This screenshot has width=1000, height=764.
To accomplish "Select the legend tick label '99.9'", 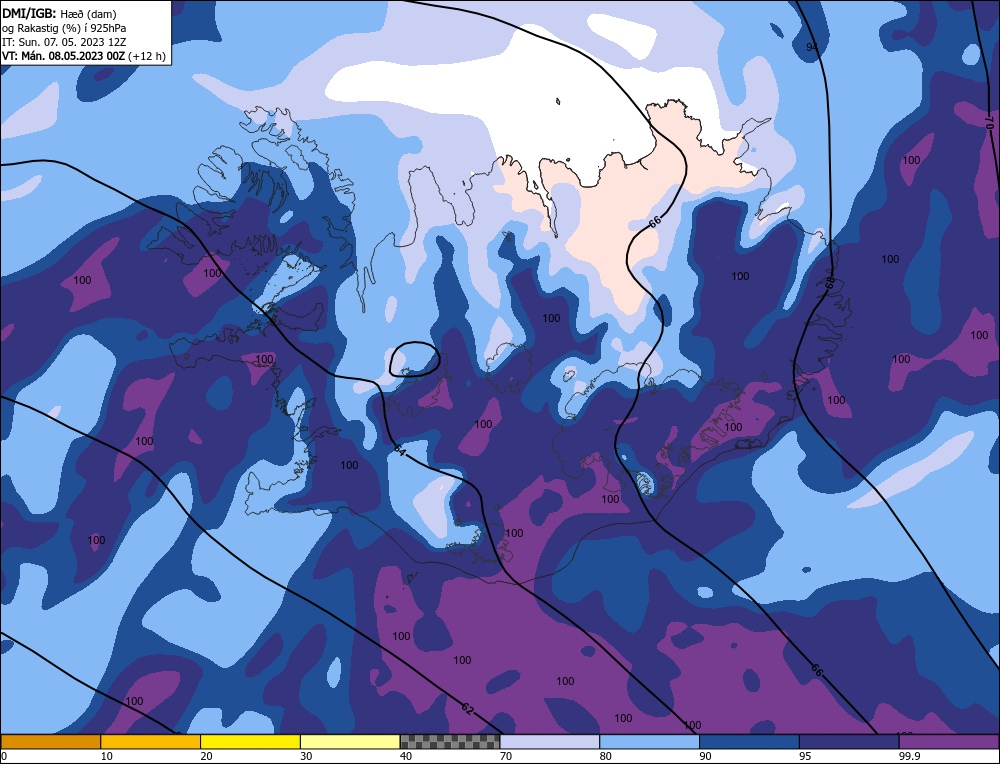I will coord(908,756).
